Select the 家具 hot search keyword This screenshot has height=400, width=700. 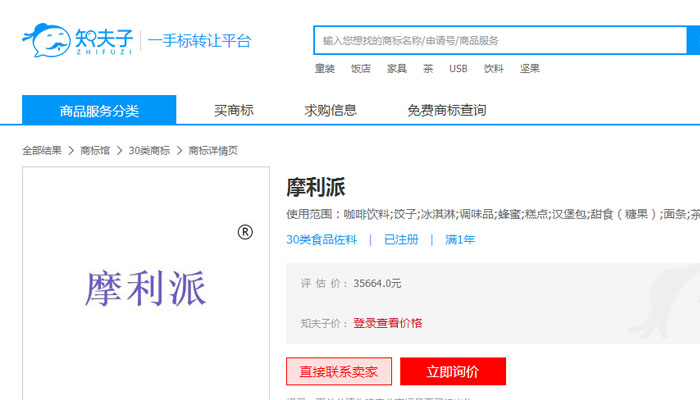coord(396,69)
